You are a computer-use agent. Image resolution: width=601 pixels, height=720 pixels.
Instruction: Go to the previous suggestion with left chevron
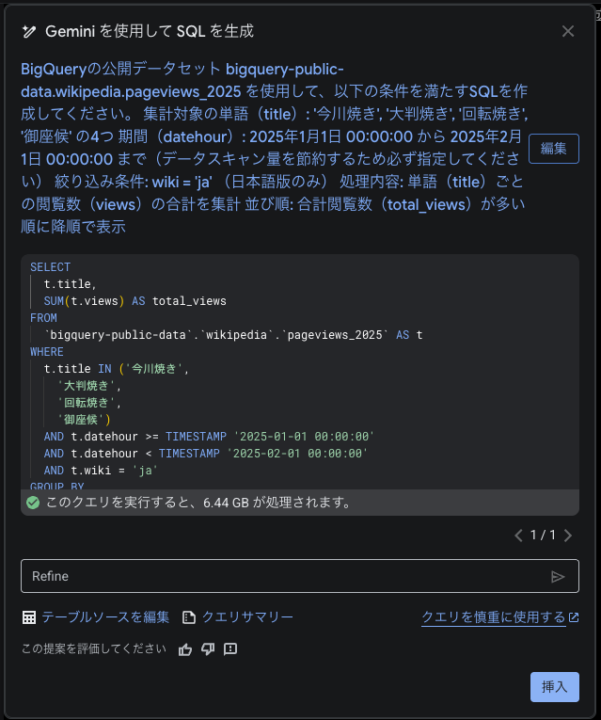pos(518,535)
